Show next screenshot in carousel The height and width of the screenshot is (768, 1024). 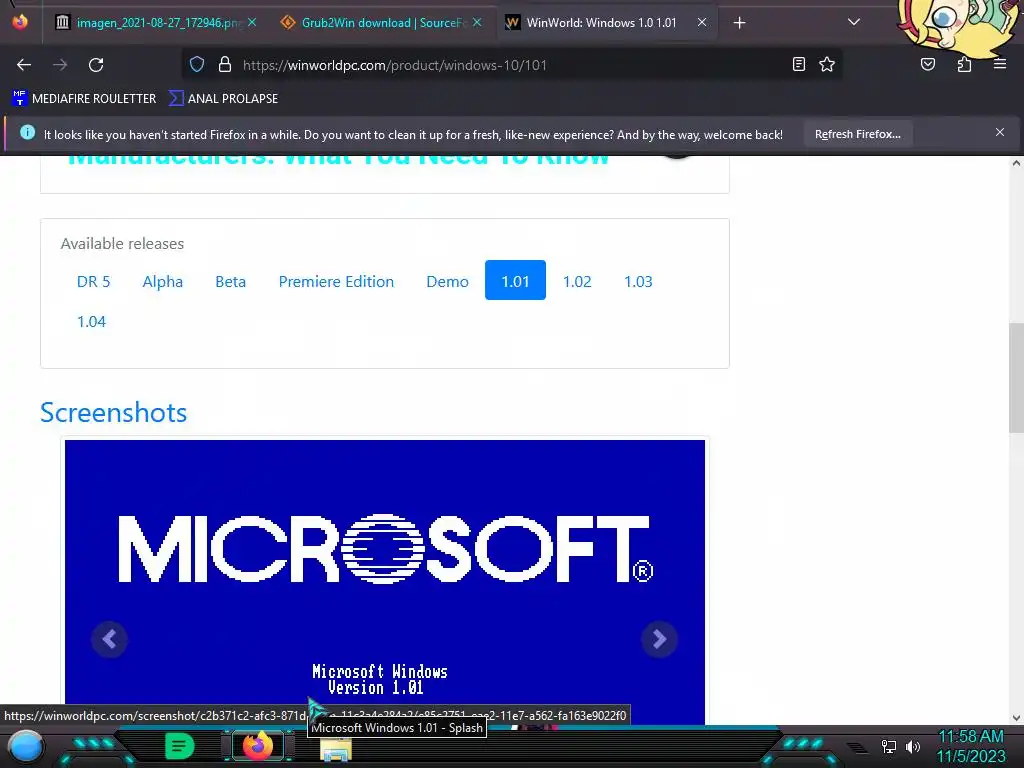660,639
